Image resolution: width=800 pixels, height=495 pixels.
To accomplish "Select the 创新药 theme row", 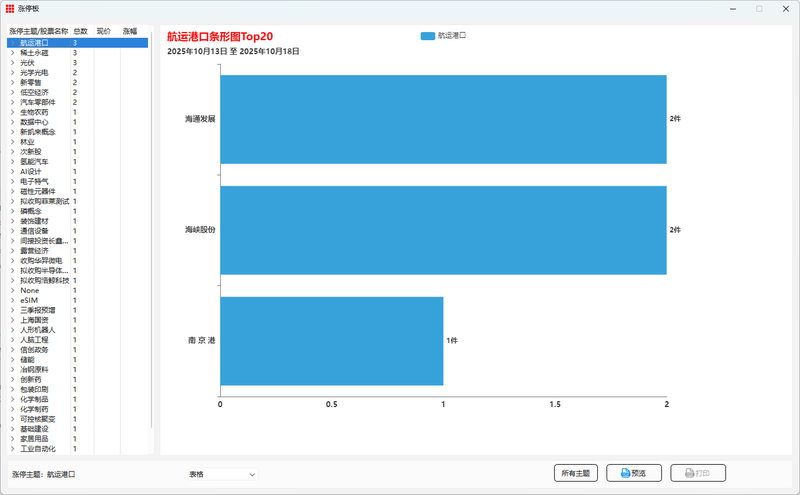I will 78,379.
